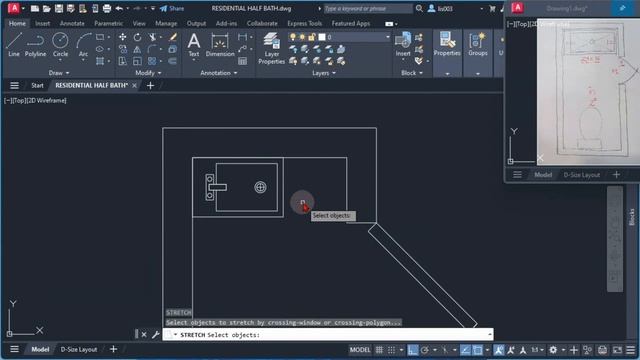This screenshot has height=360, width=640.
Task: Toggle snap mode in status bar
Action: point(391,350)
